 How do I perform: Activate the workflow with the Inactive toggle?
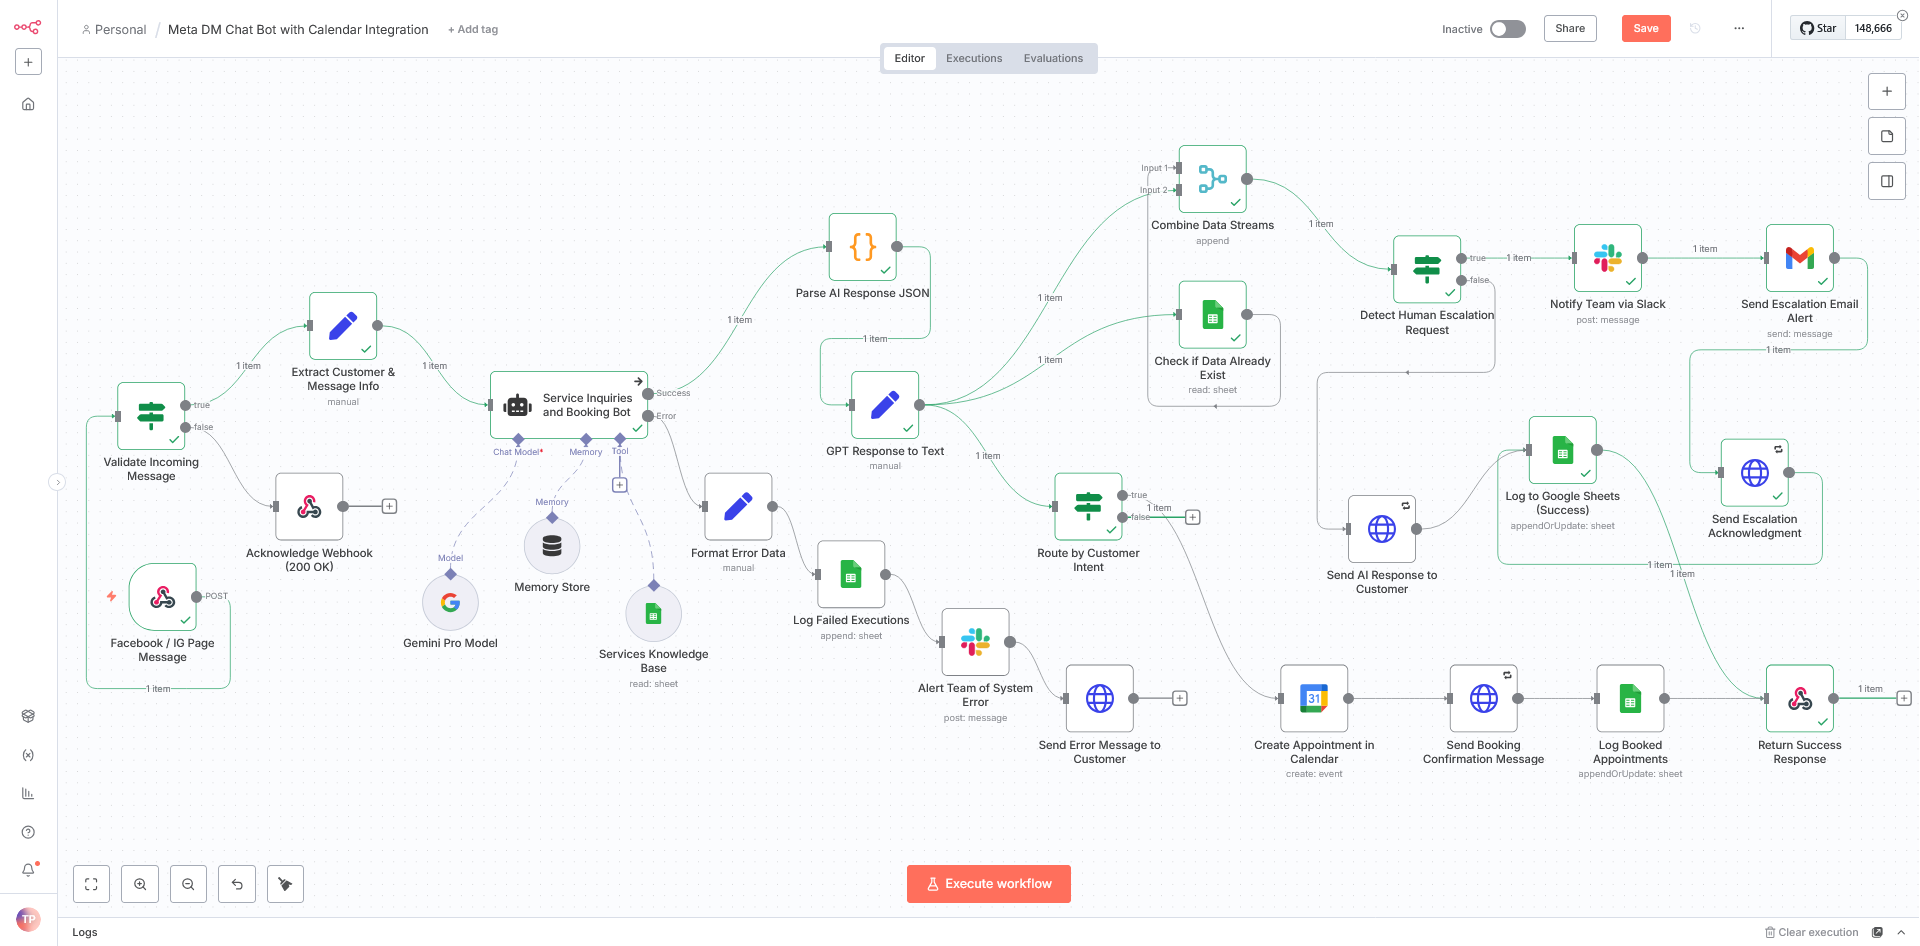pos(1508,29)
